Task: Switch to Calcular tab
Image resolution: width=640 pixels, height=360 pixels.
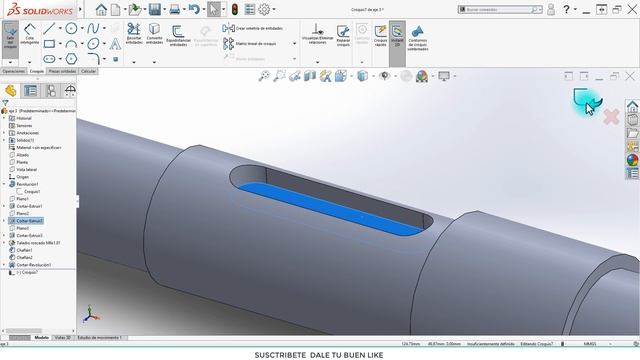Action: click(x=88, y=71)
